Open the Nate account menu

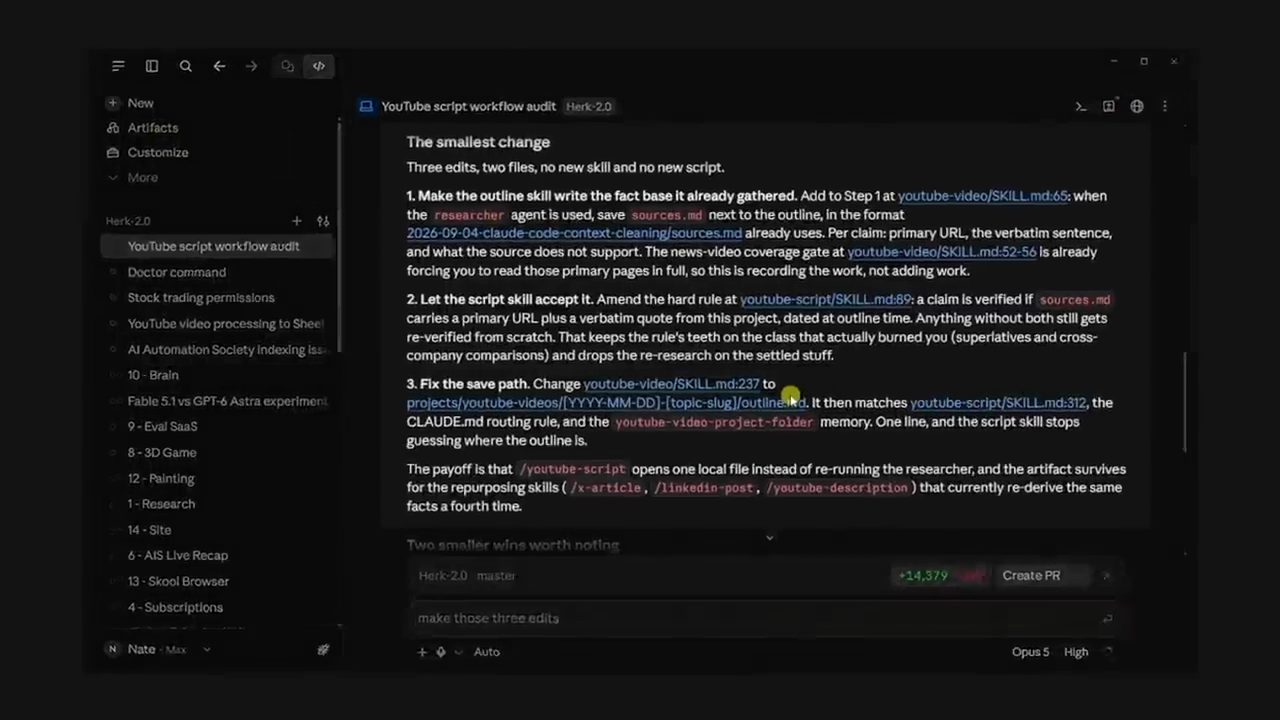160,650
